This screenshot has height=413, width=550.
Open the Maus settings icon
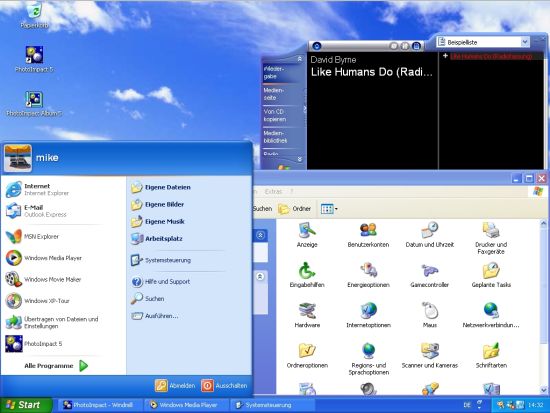coord(430,315)
